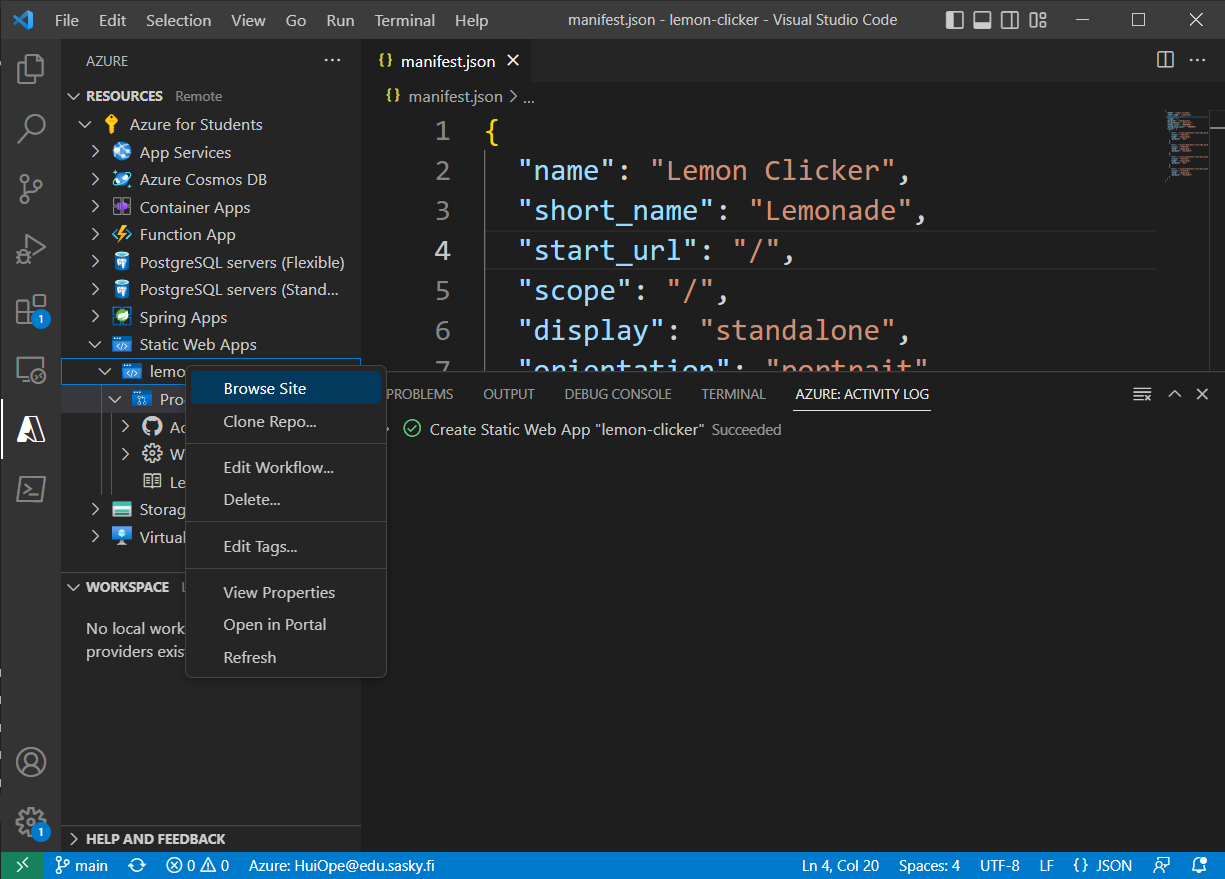Collapse the WORKSPACE section
This screenshot has height=879, width=1225.
click(73, 587)
